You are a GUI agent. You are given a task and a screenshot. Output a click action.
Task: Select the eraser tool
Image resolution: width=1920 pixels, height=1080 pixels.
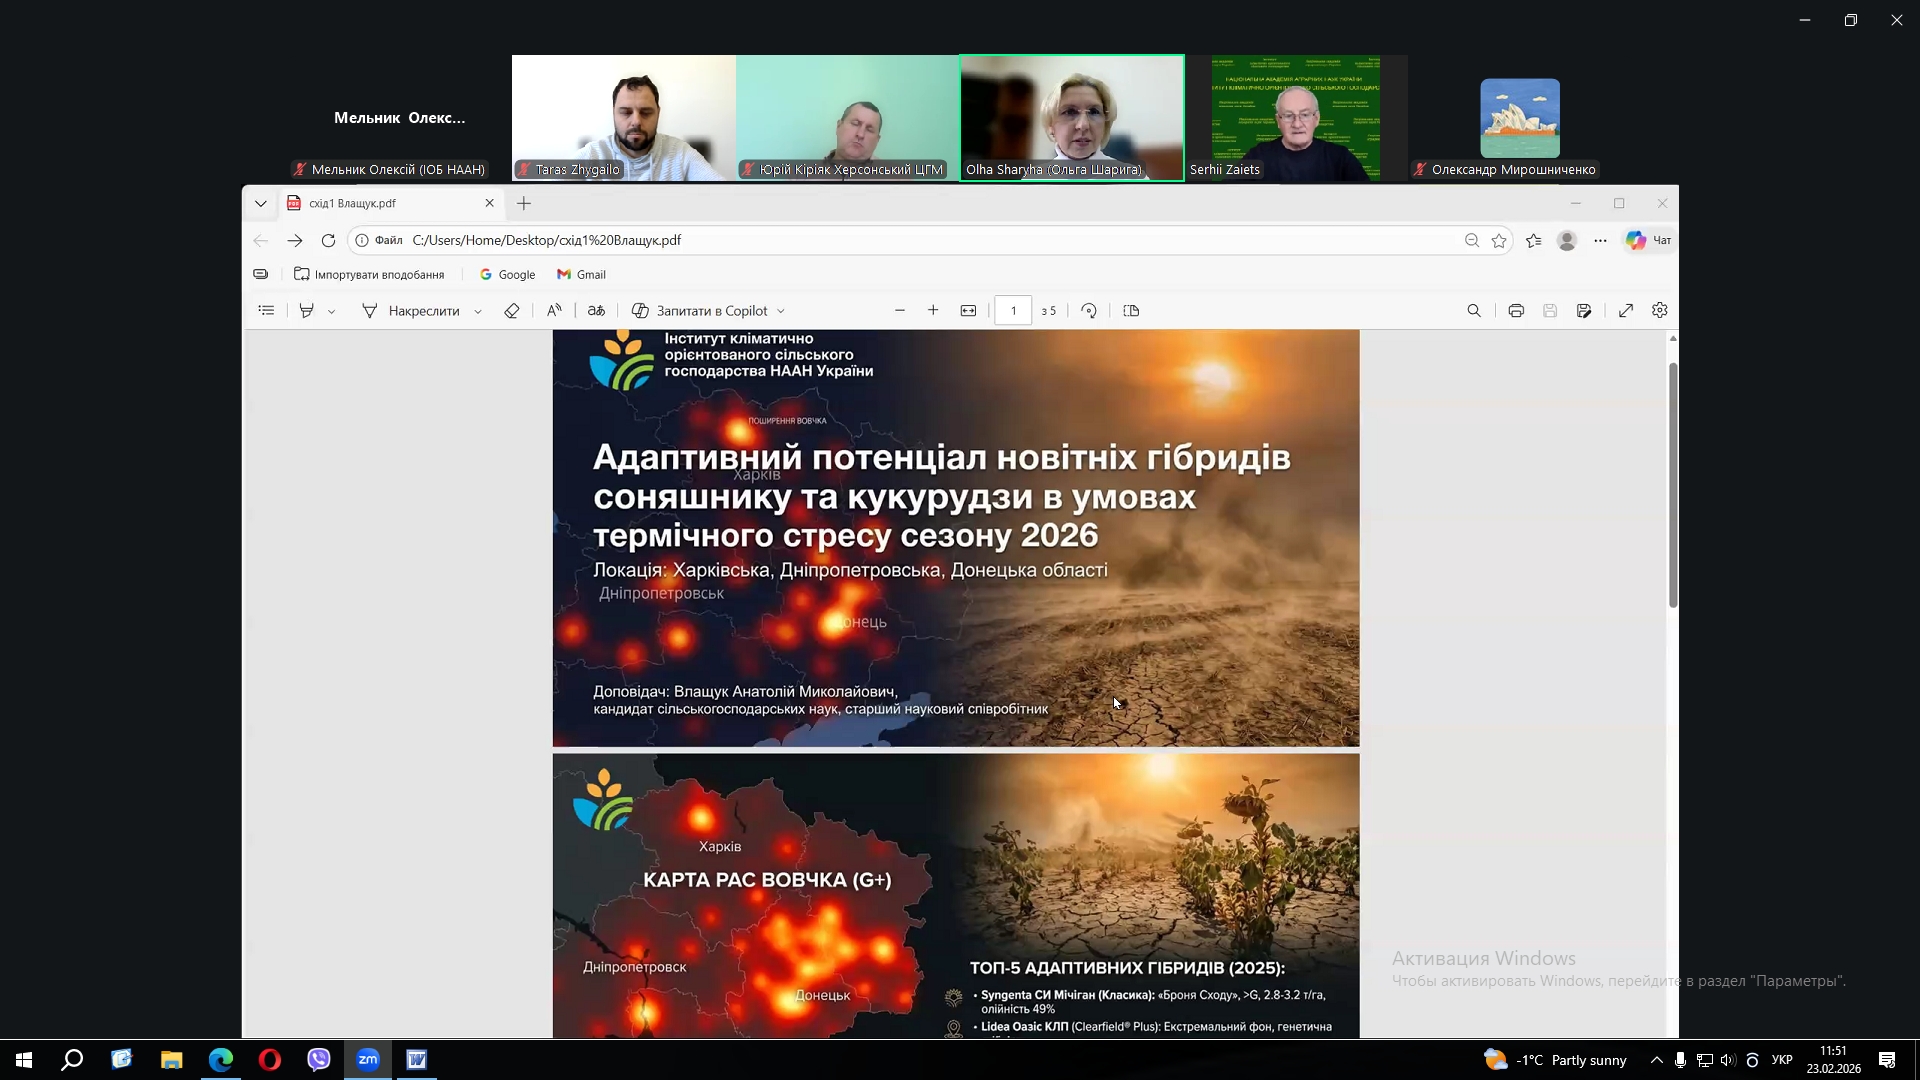click(512, 311)
